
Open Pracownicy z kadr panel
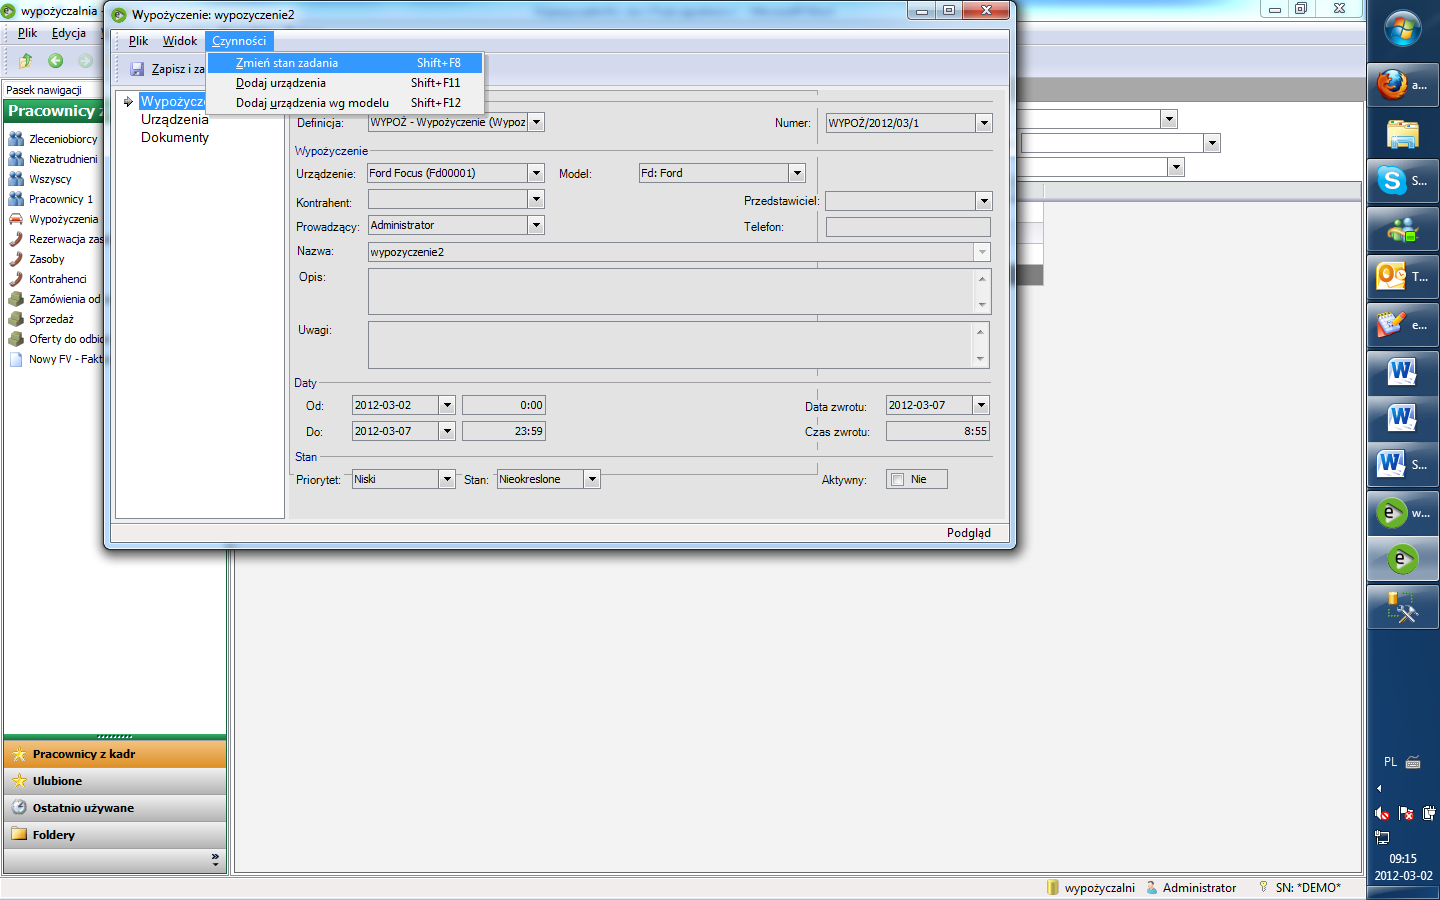[115, 754]
